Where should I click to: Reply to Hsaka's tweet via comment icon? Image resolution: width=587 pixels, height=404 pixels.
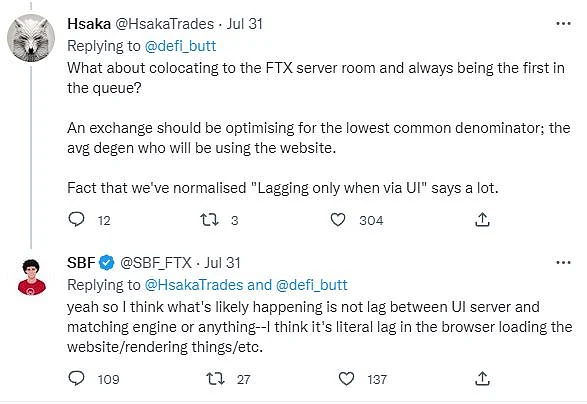click(x=76, y=220)
